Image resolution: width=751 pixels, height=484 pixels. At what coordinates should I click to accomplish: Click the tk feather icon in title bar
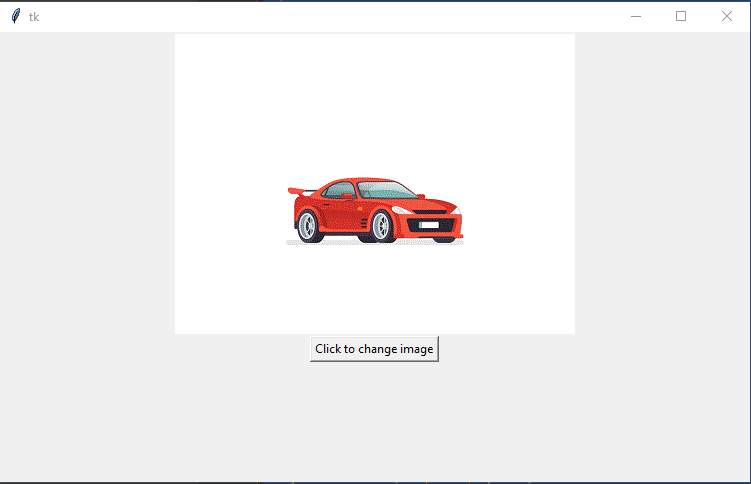[15, 16]
